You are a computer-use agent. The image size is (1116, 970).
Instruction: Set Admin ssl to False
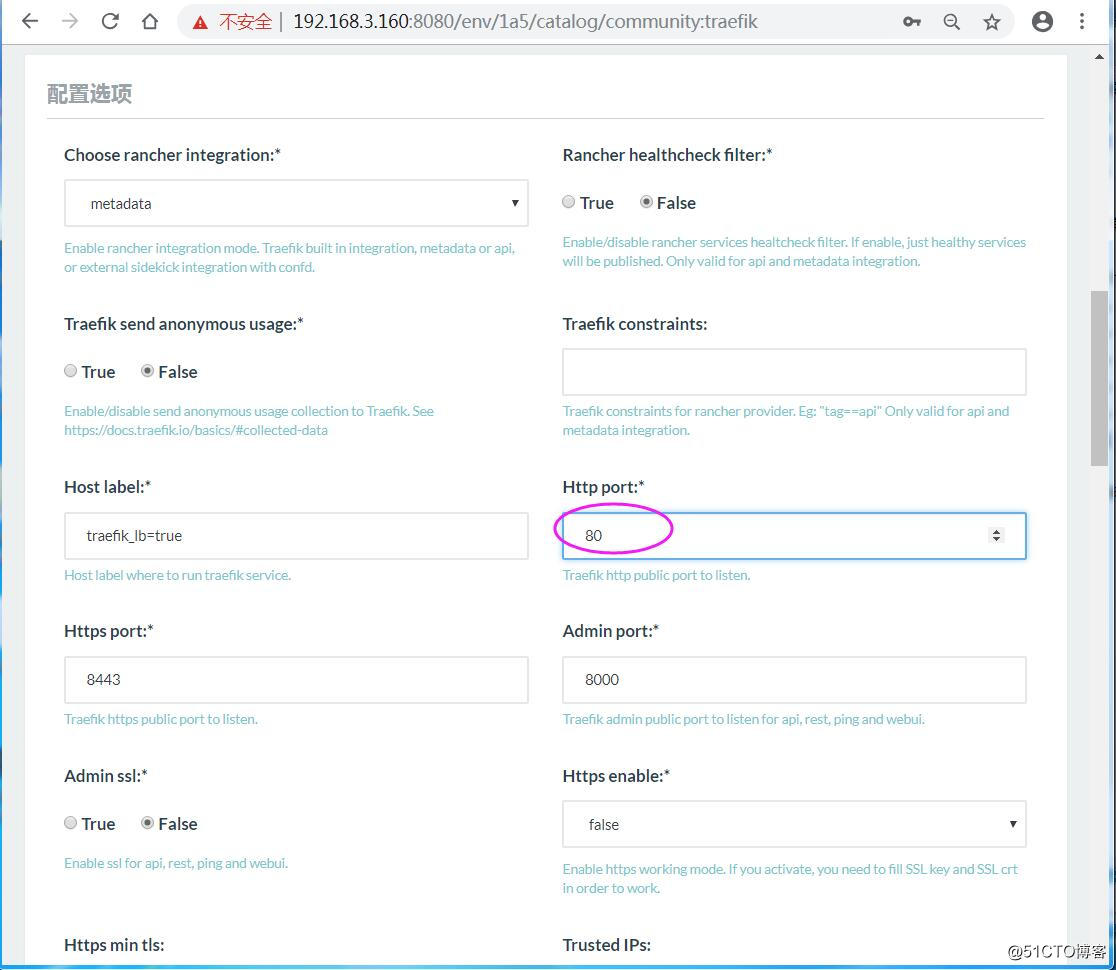point(147,823)
